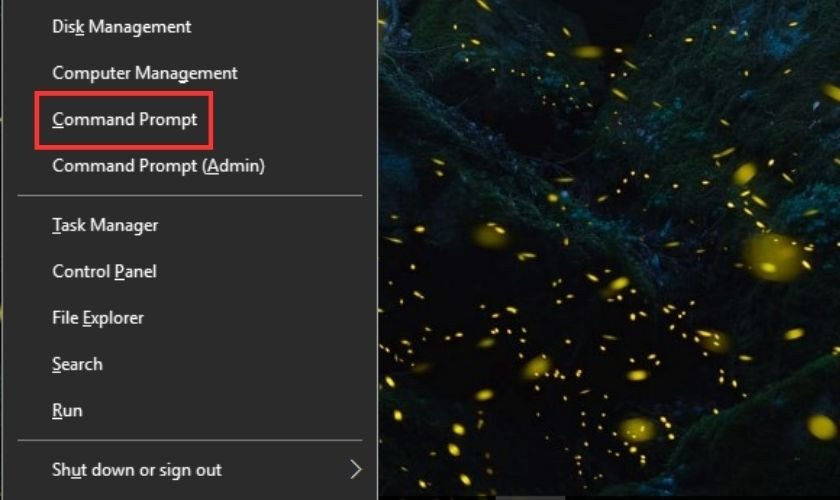Start Task Manager

(x=105, y=226)
